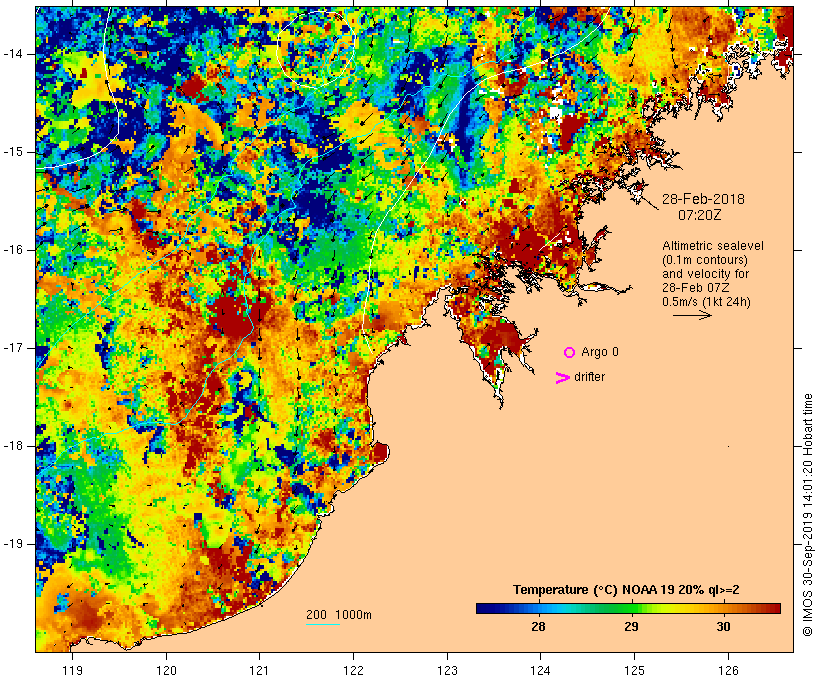The height and width of the screenshot is (680, 820).
Task: Click the 'drifter' legend label
Action: (589, 377)
